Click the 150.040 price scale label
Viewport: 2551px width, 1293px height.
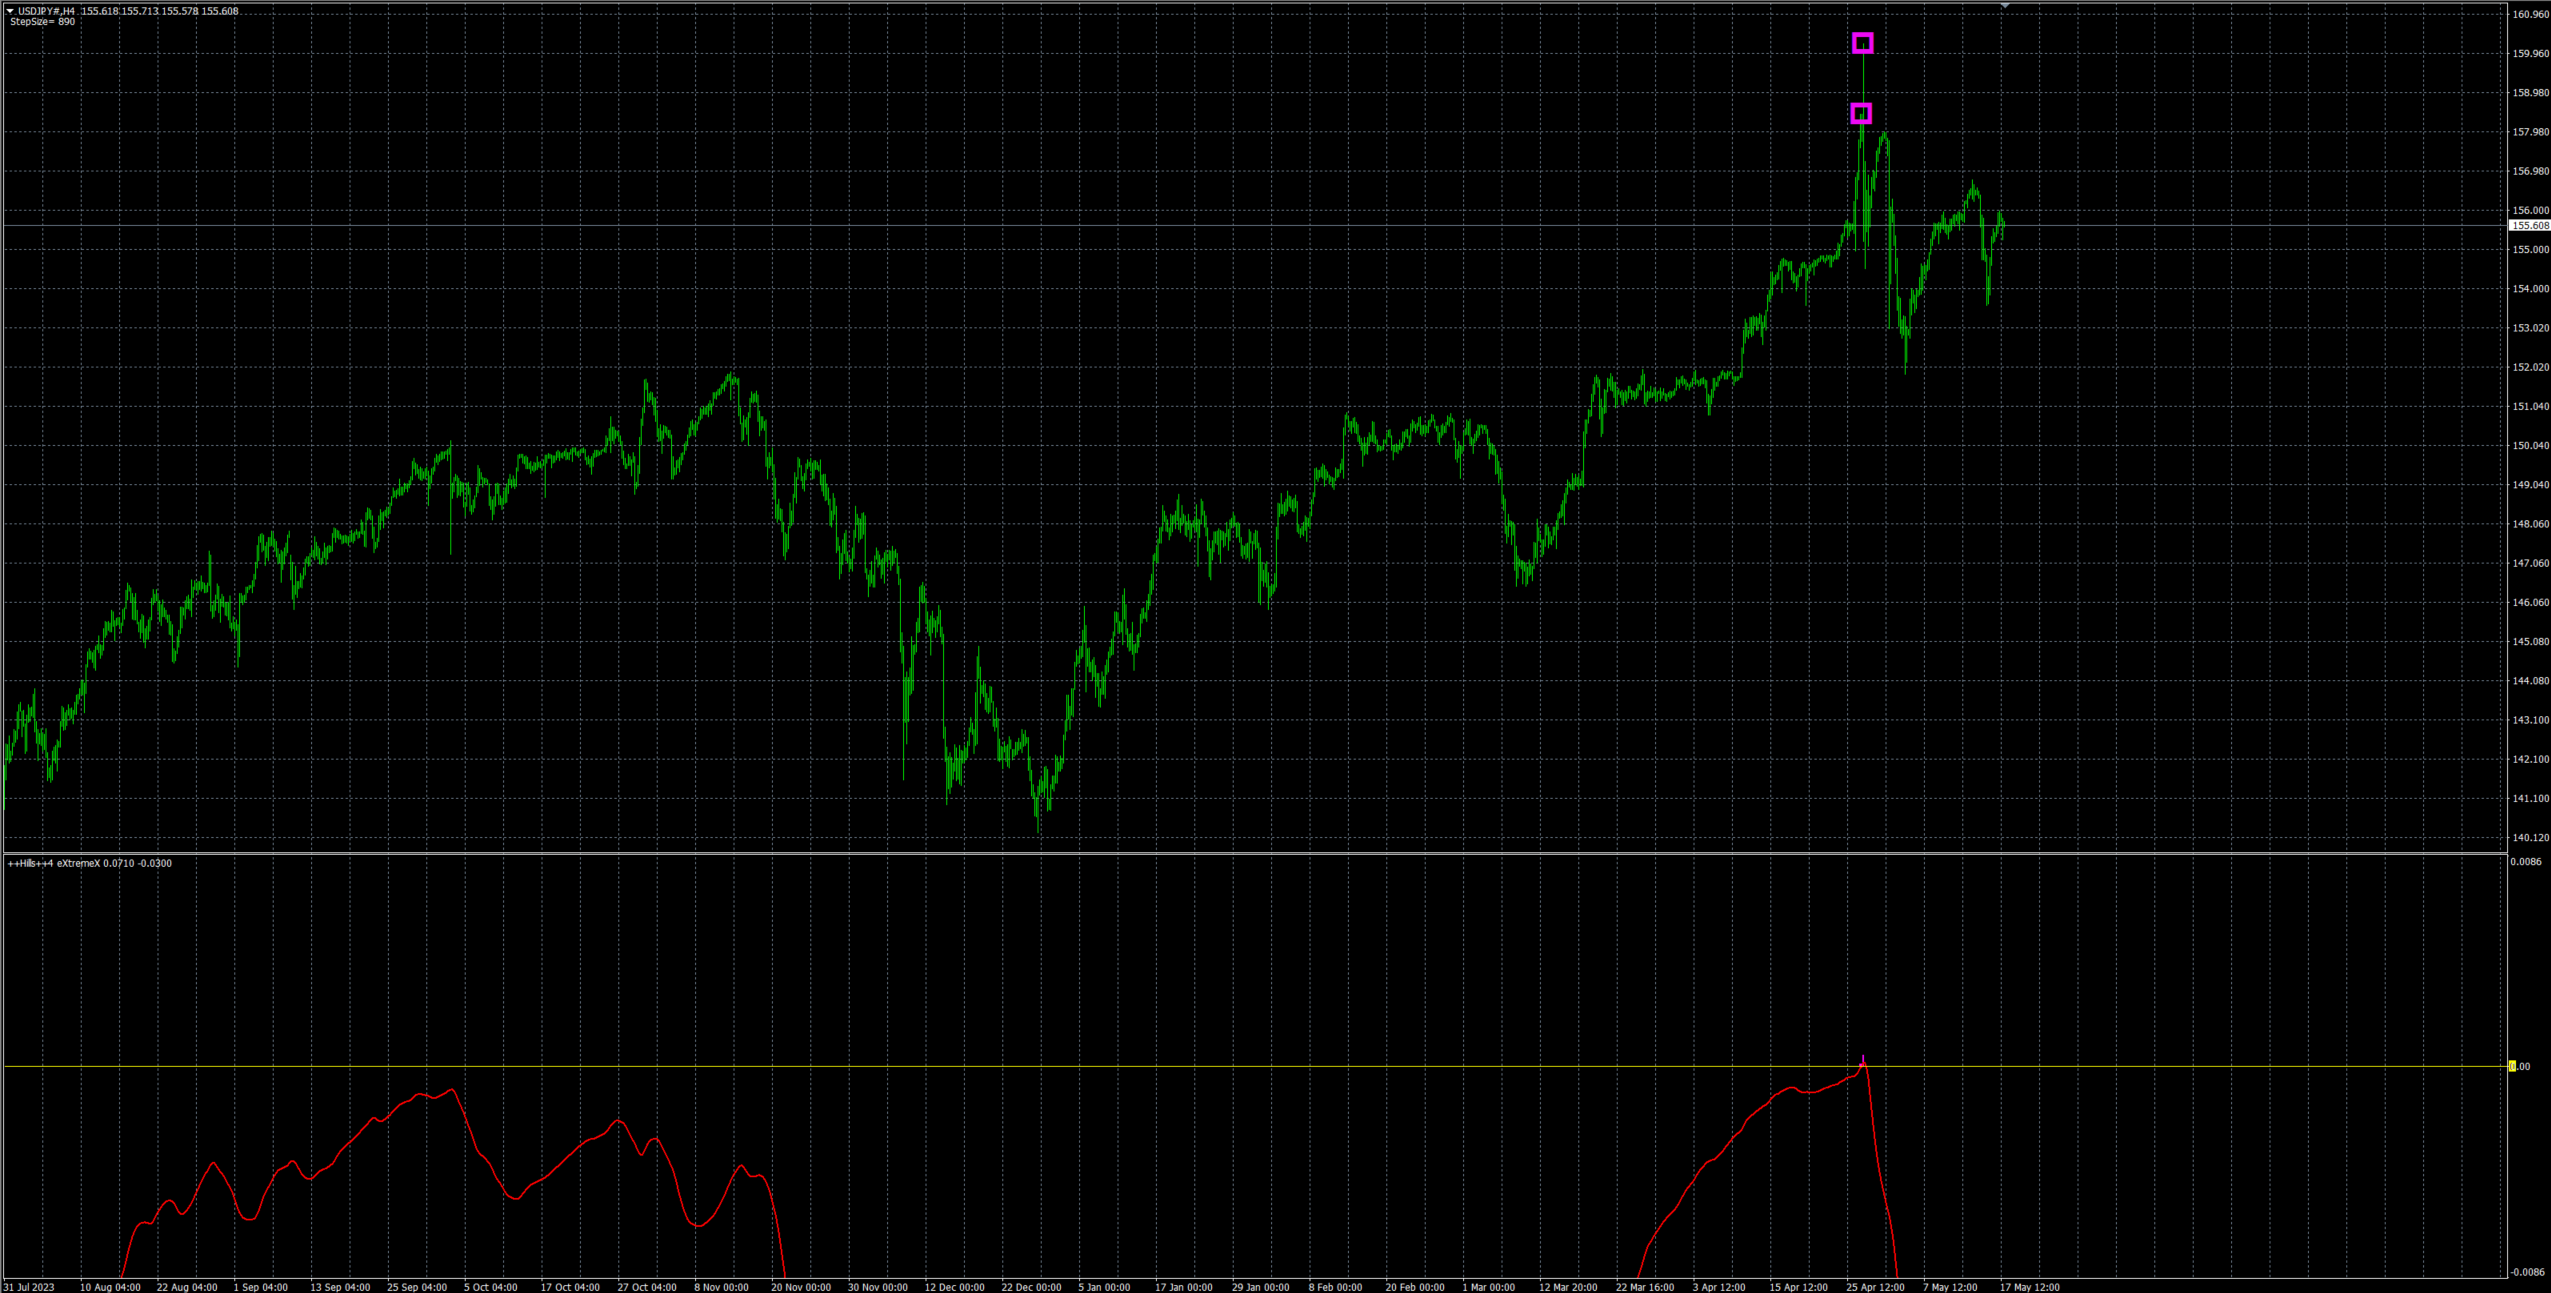[x=2530, y=446]
